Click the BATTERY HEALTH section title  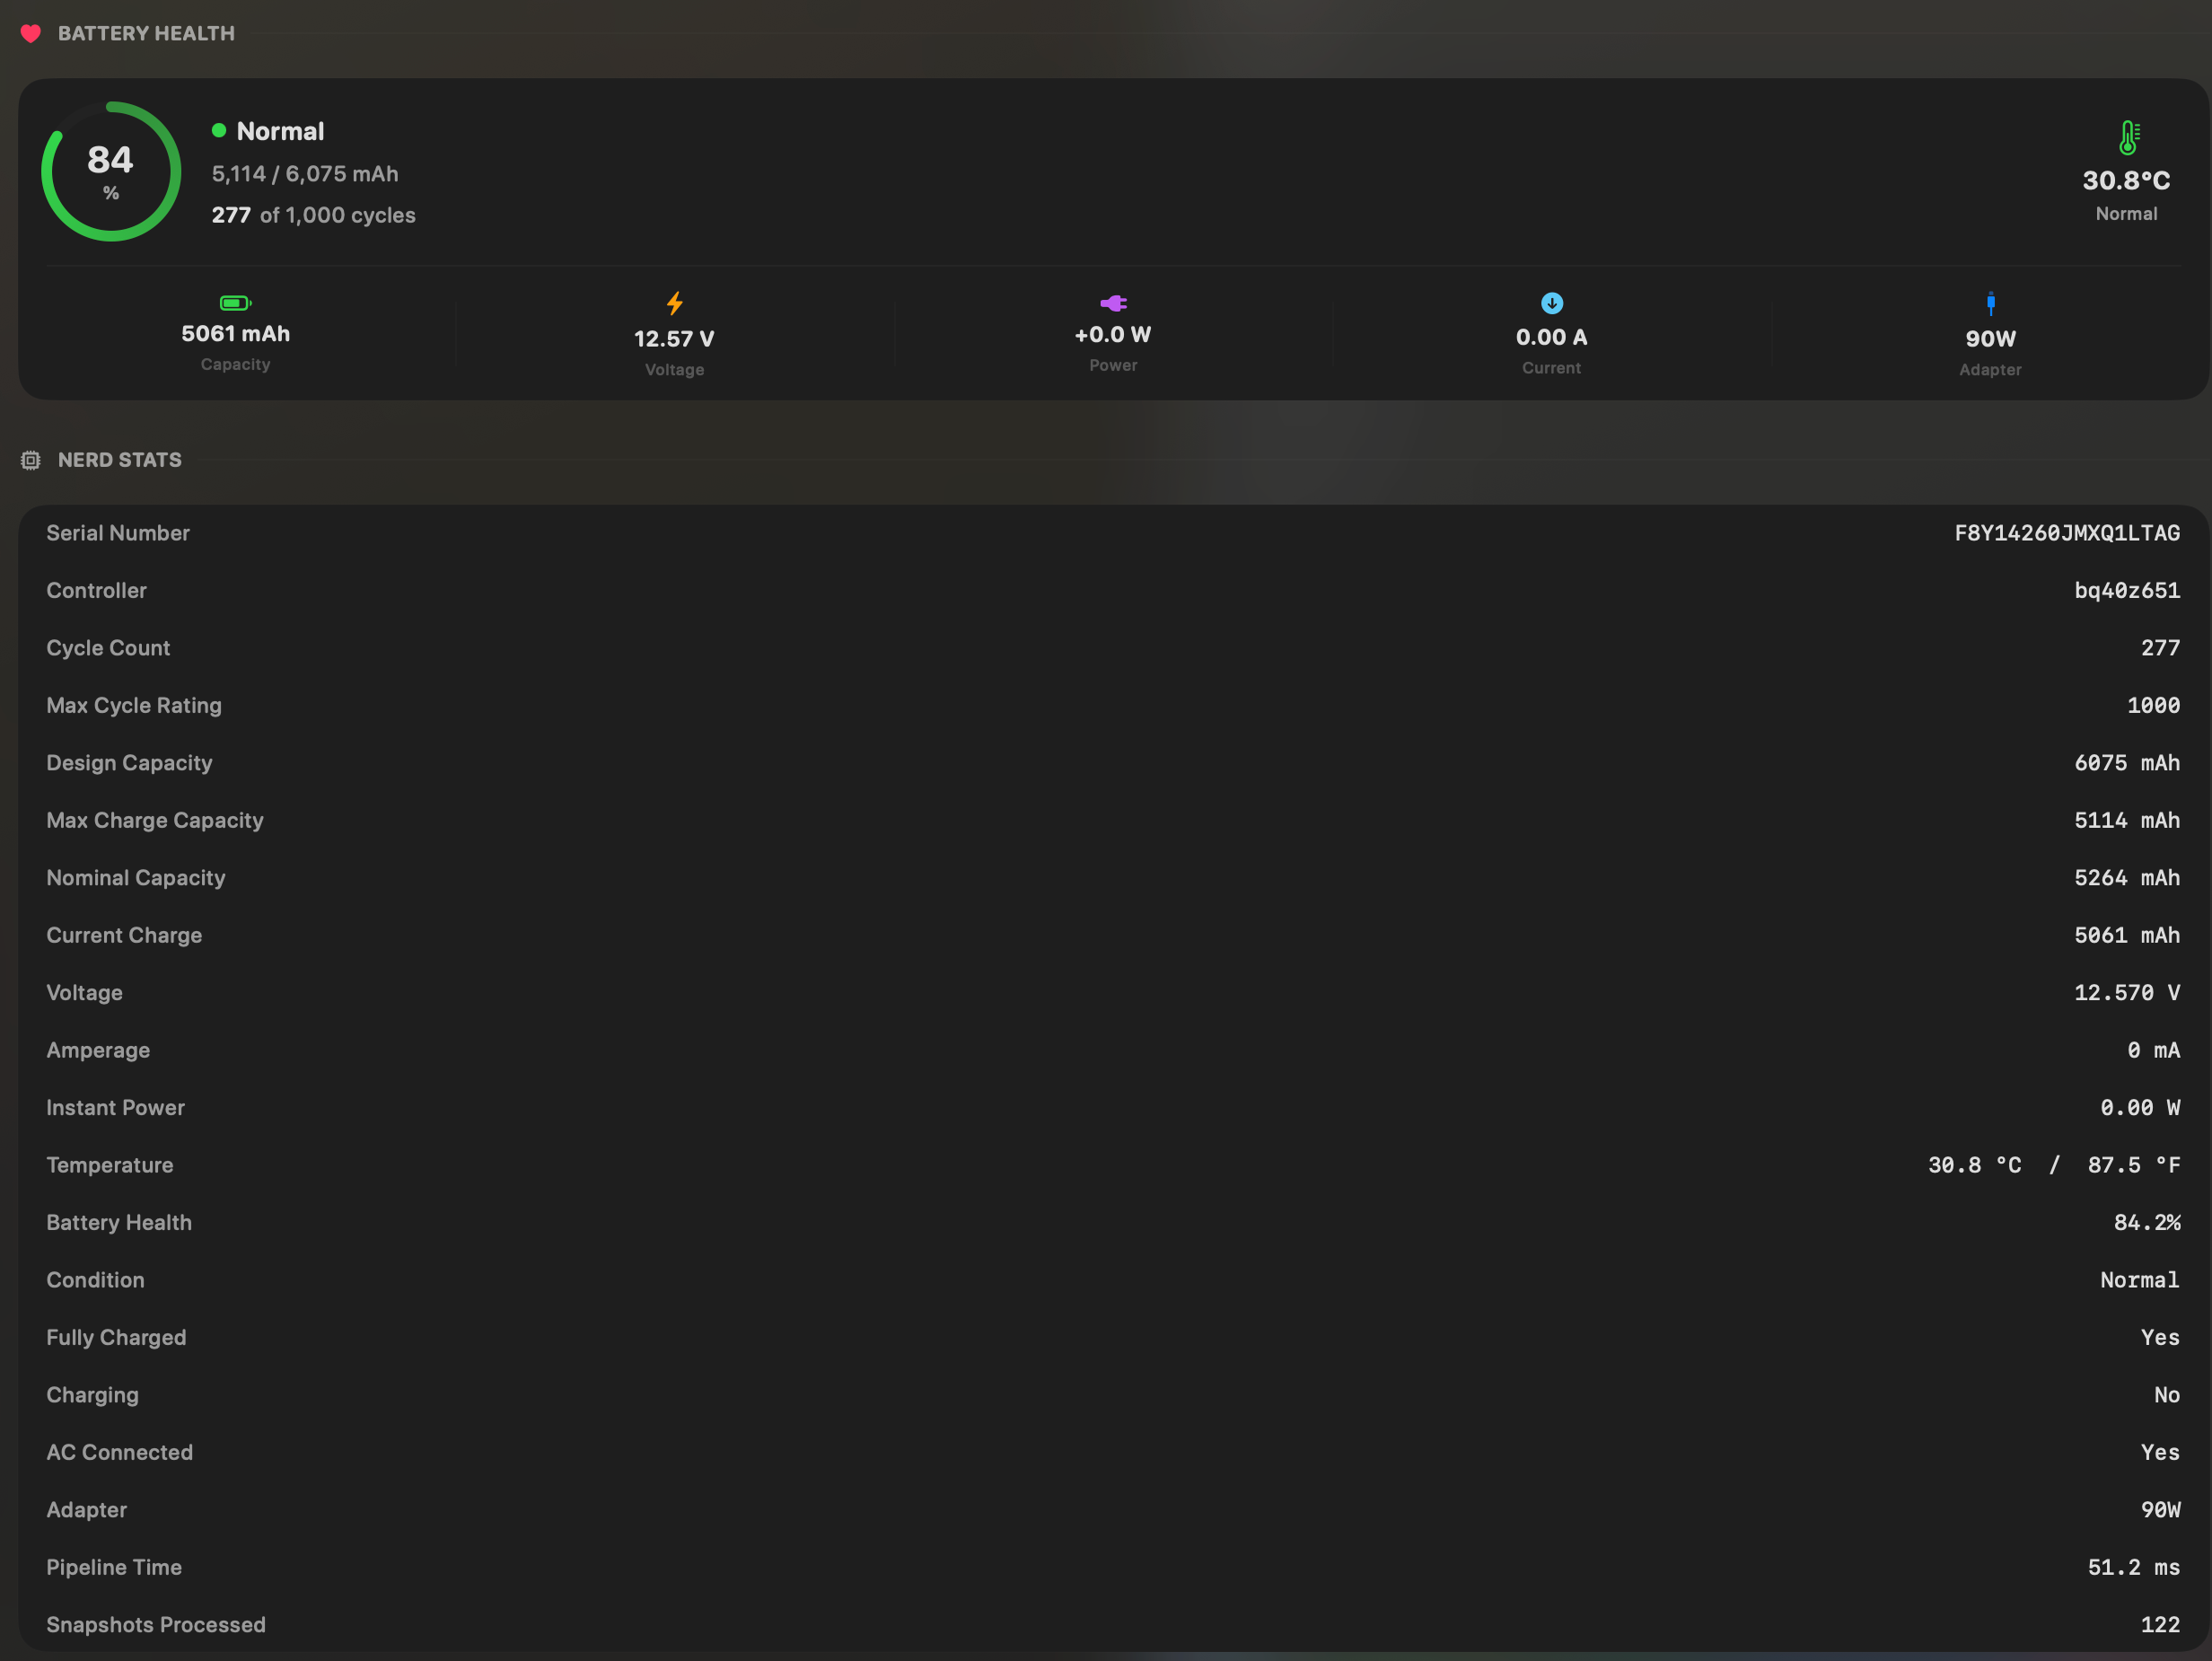pos(146,34)
